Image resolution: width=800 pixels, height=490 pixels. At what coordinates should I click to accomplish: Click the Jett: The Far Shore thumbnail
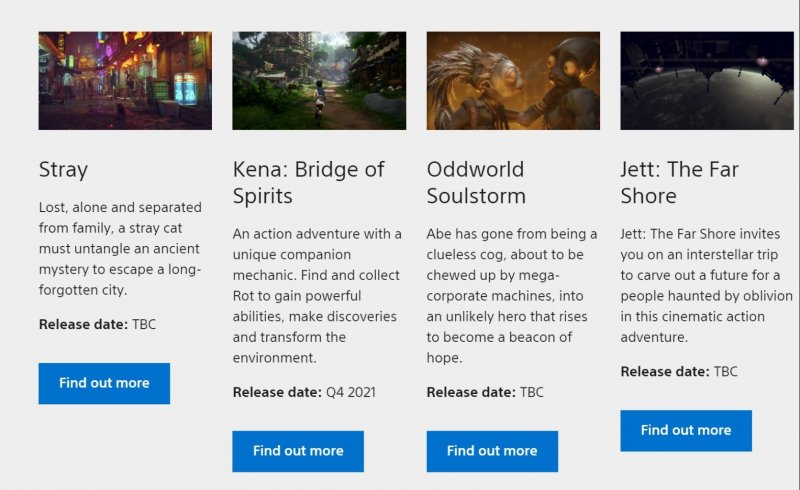706,80
